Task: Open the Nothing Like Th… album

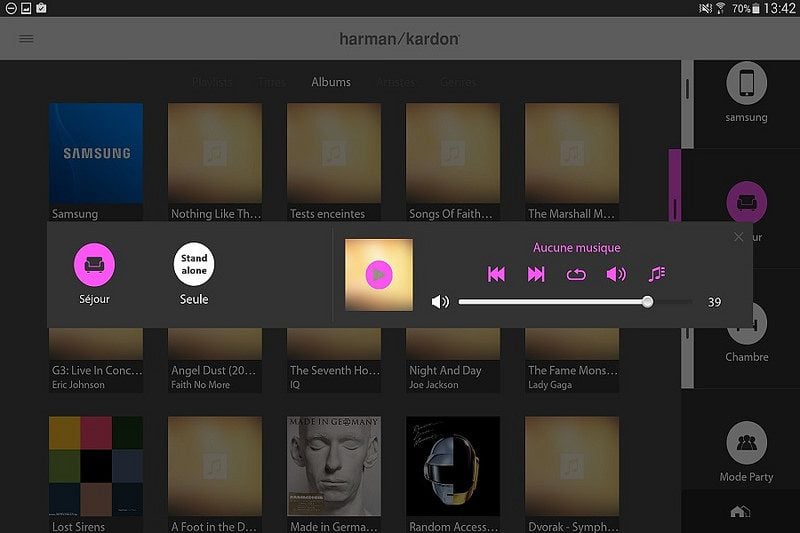Action: pyautogui.click(x=215, y=161)
